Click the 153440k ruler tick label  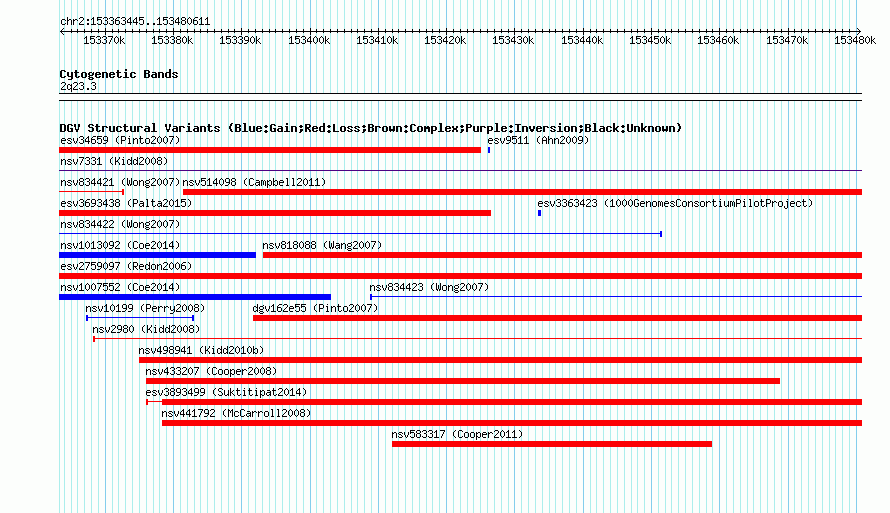582,40
